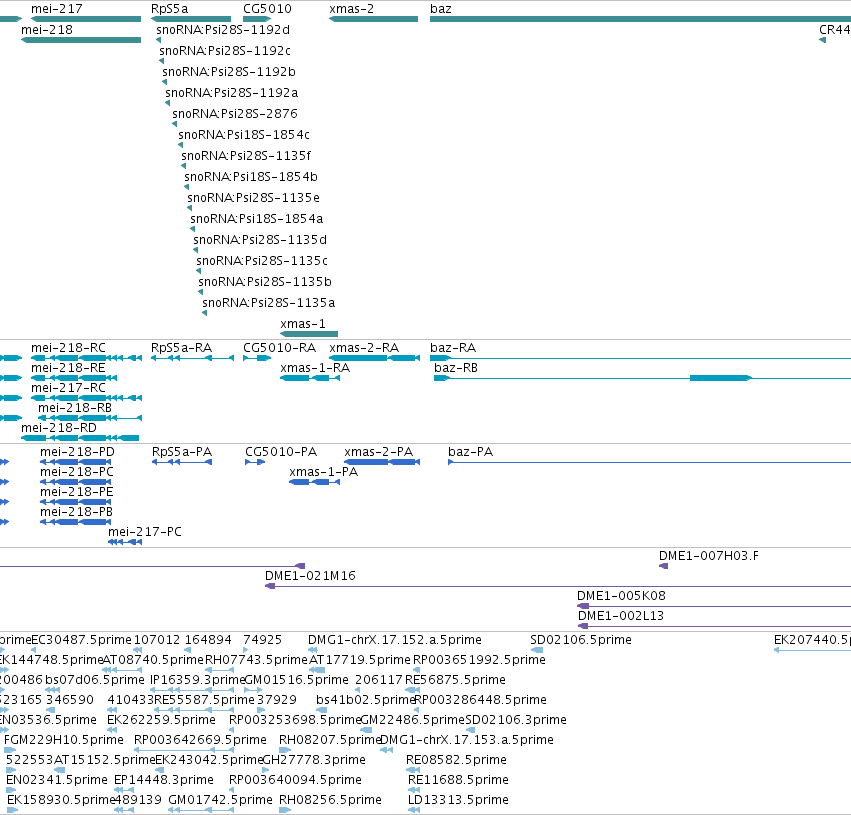The height and width of the screenshot is (815, 851).
Task: Select snoRNA:Psi28S-1135a label
Action: (269, 303)
